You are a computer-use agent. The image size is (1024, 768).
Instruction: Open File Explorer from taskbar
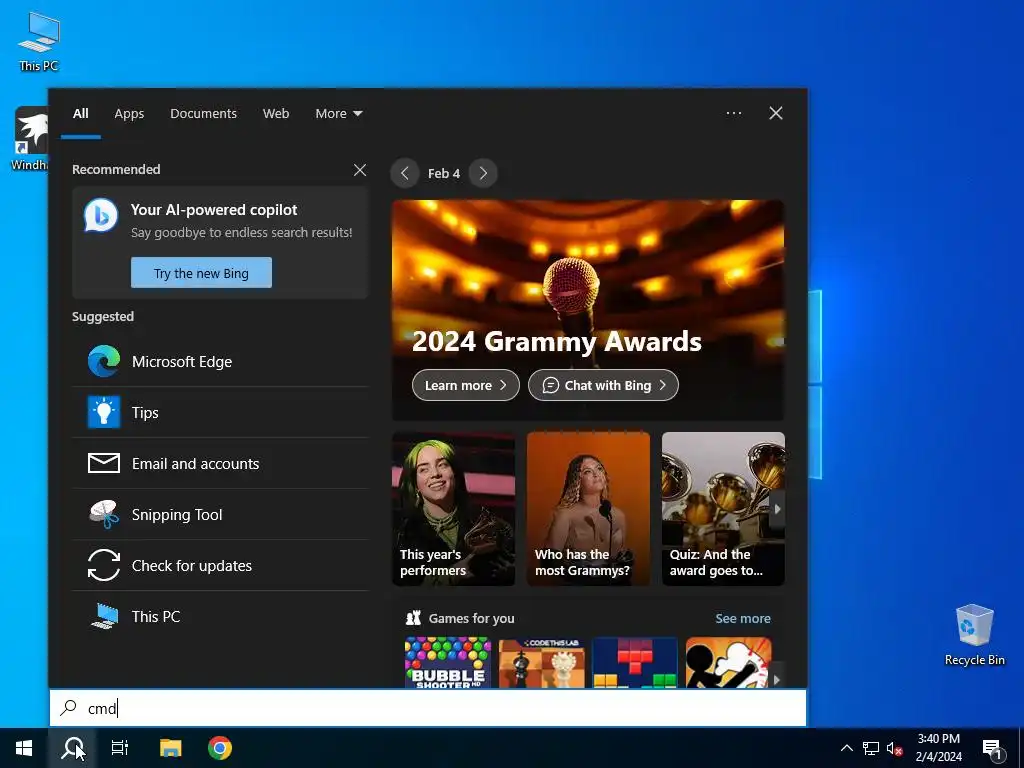tap(170, 748)
